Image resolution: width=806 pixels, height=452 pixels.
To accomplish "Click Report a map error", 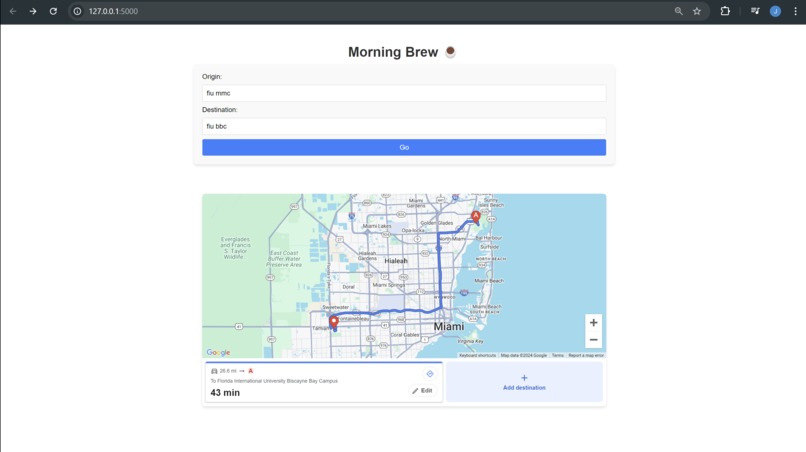I will [x=586, y=355].
